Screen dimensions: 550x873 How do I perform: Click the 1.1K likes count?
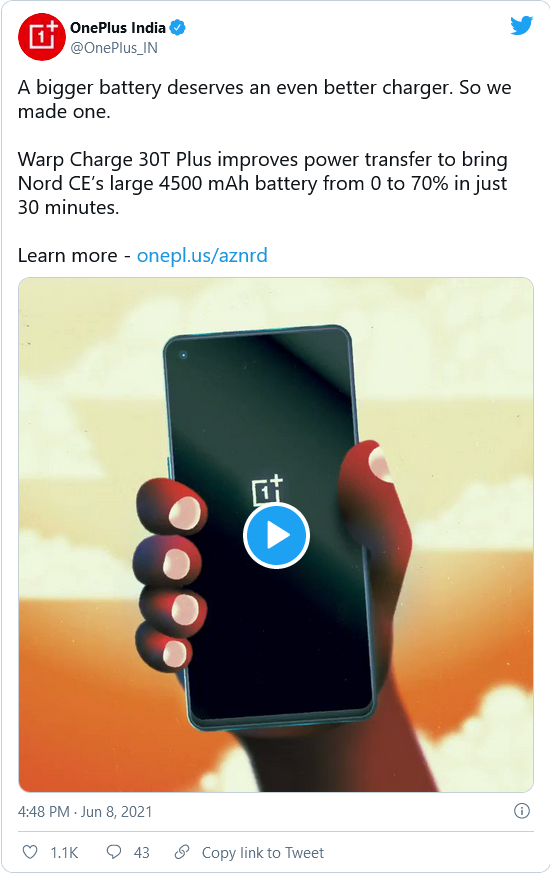tap(64, 852)
